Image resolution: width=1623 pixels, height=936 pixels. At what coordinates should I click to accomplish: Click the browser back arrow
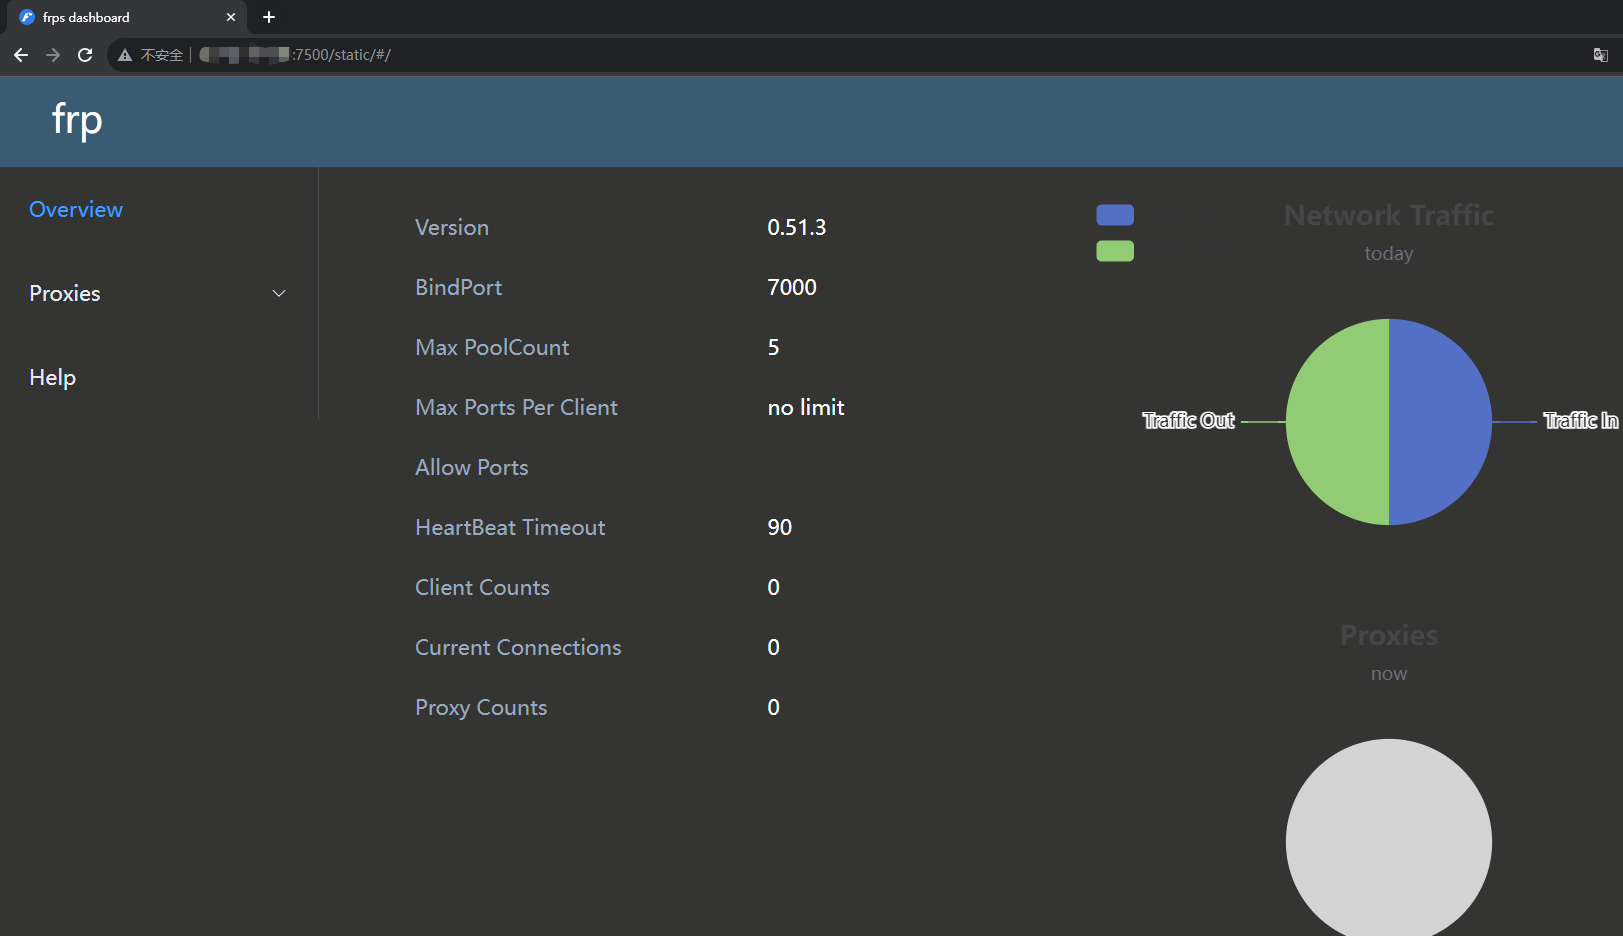21,55
